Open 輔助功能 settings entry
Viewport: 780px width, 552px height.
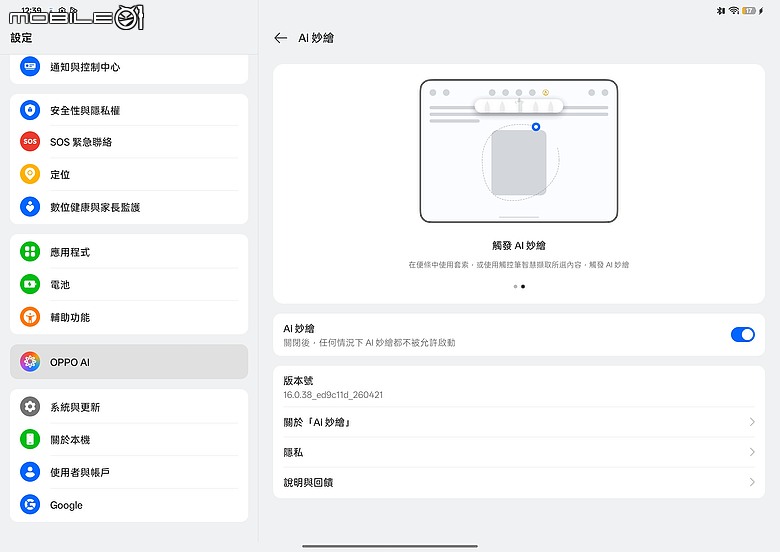point(129,317)
